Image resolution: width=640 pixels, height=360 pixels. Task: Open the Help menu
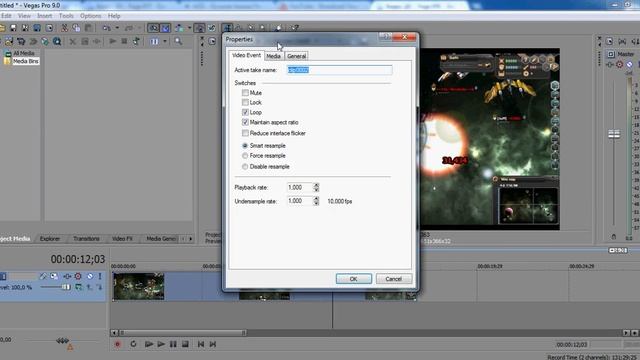pos(114,16)
